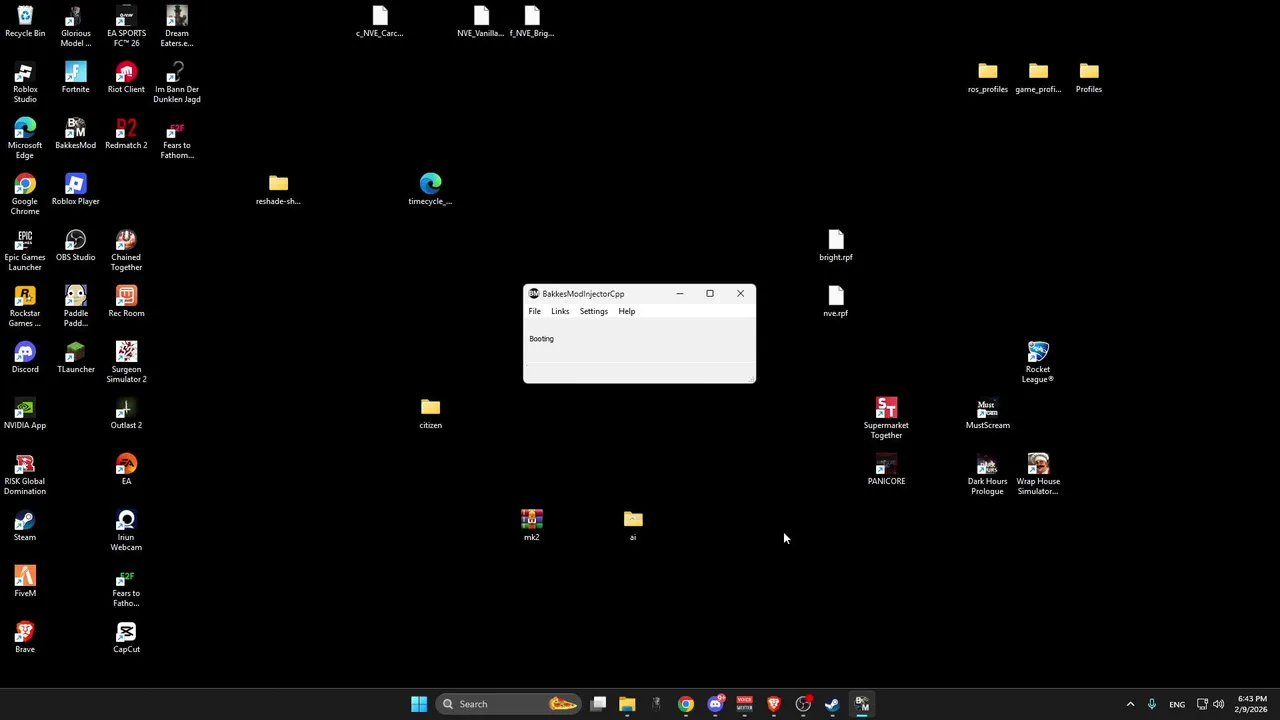Select the Brave desktop icon
Image resolution: width=1280 pixels, height=720 pixels.
[25, 638]
